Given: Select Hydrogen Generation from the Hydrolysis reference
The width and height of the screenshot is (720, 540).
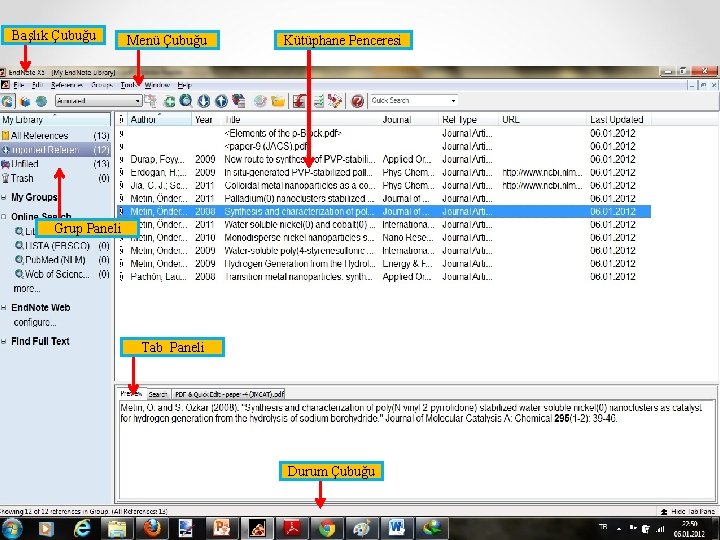Looking at the screenshot, I should [384, 264].
